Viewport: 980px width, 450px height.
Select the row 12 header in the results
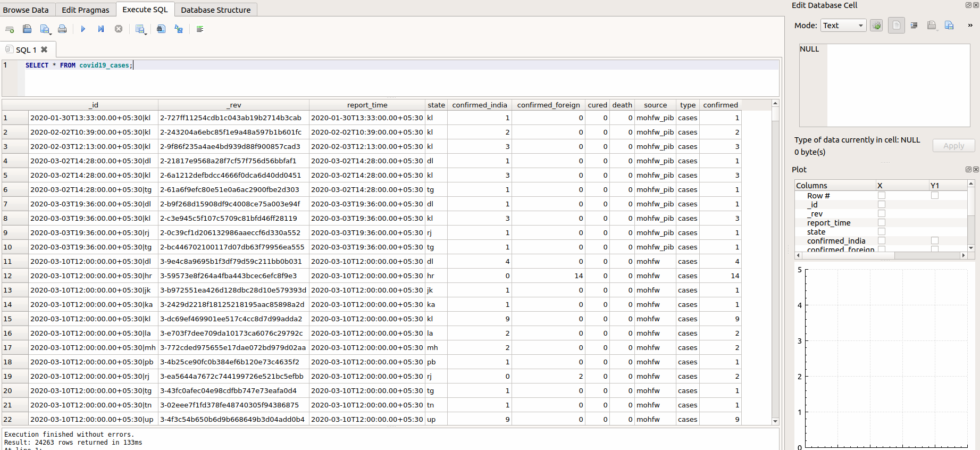point(14,276)
